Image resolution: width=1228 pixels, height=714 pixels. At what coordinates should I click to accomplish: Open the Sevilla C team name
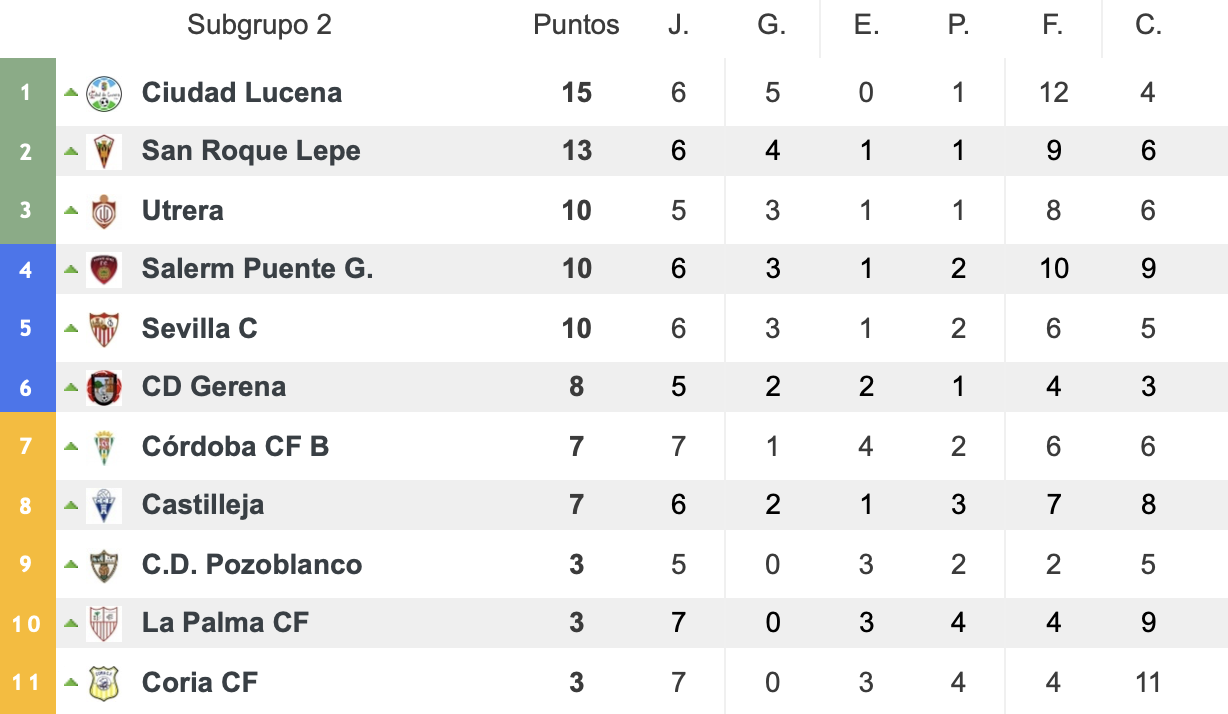coord(200,329)
